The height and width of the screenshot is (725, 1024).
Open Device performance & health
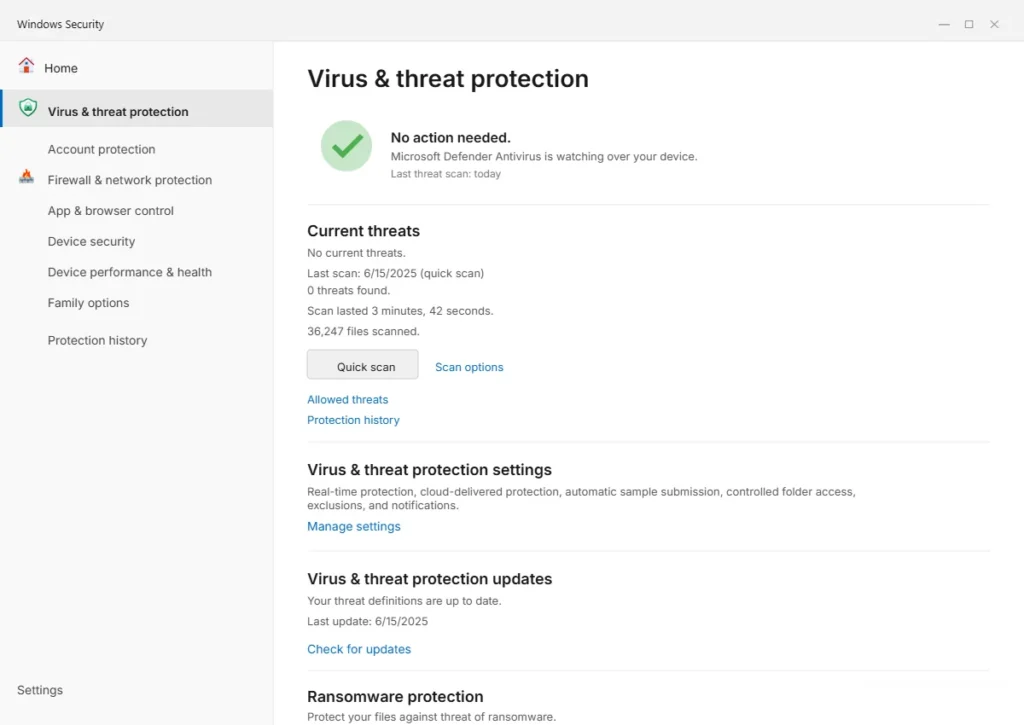(x=129, y=272)
